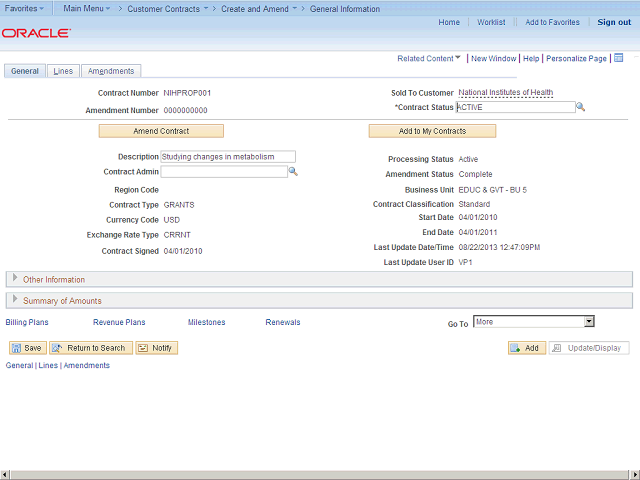The width and height of the screenshot is (640, 480).
Task: Click Add to My Contracts button
Action: pyautogui.click(x=432, y=131)
